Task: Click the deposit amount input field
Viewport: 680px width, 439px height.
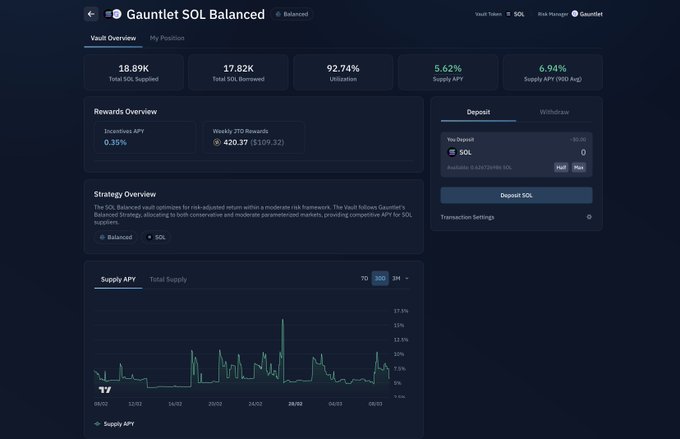Action: [x=540, y=152]
